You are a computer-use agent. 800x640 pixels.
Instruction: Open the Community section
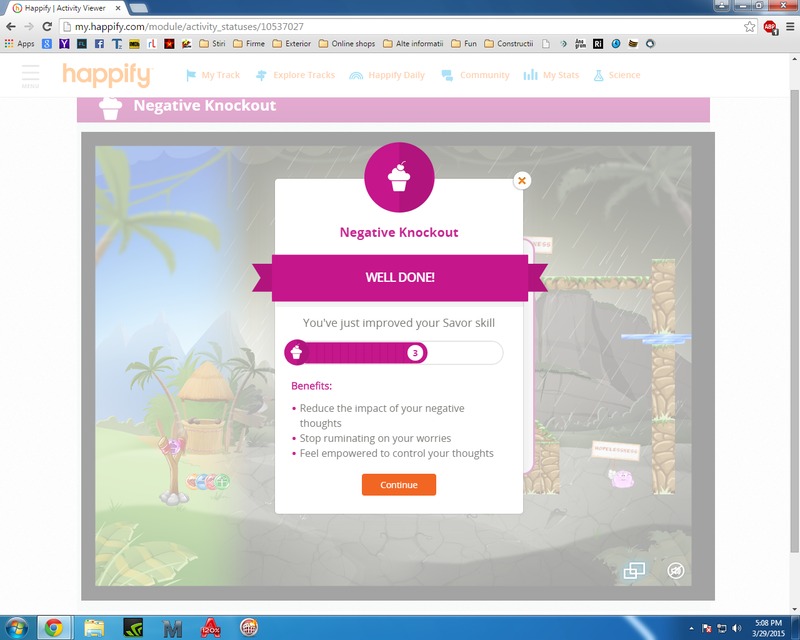475,75
